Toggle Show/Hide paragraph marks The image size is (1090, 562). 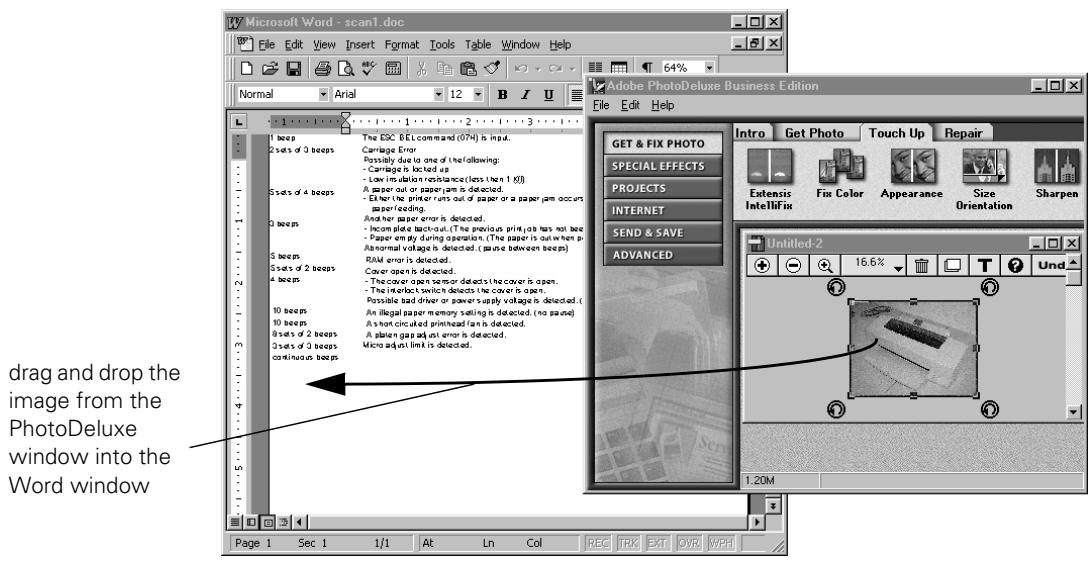click(x=646, y=68)
